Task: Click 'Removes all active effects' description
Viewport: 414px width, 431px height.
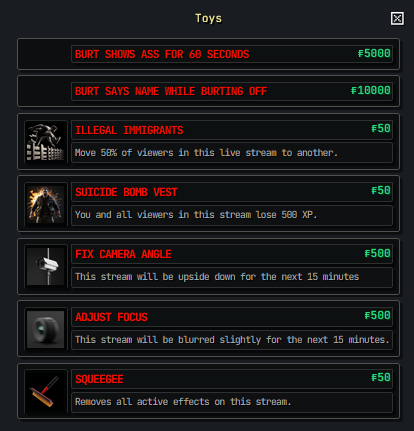Action: [x=183, y=402]
